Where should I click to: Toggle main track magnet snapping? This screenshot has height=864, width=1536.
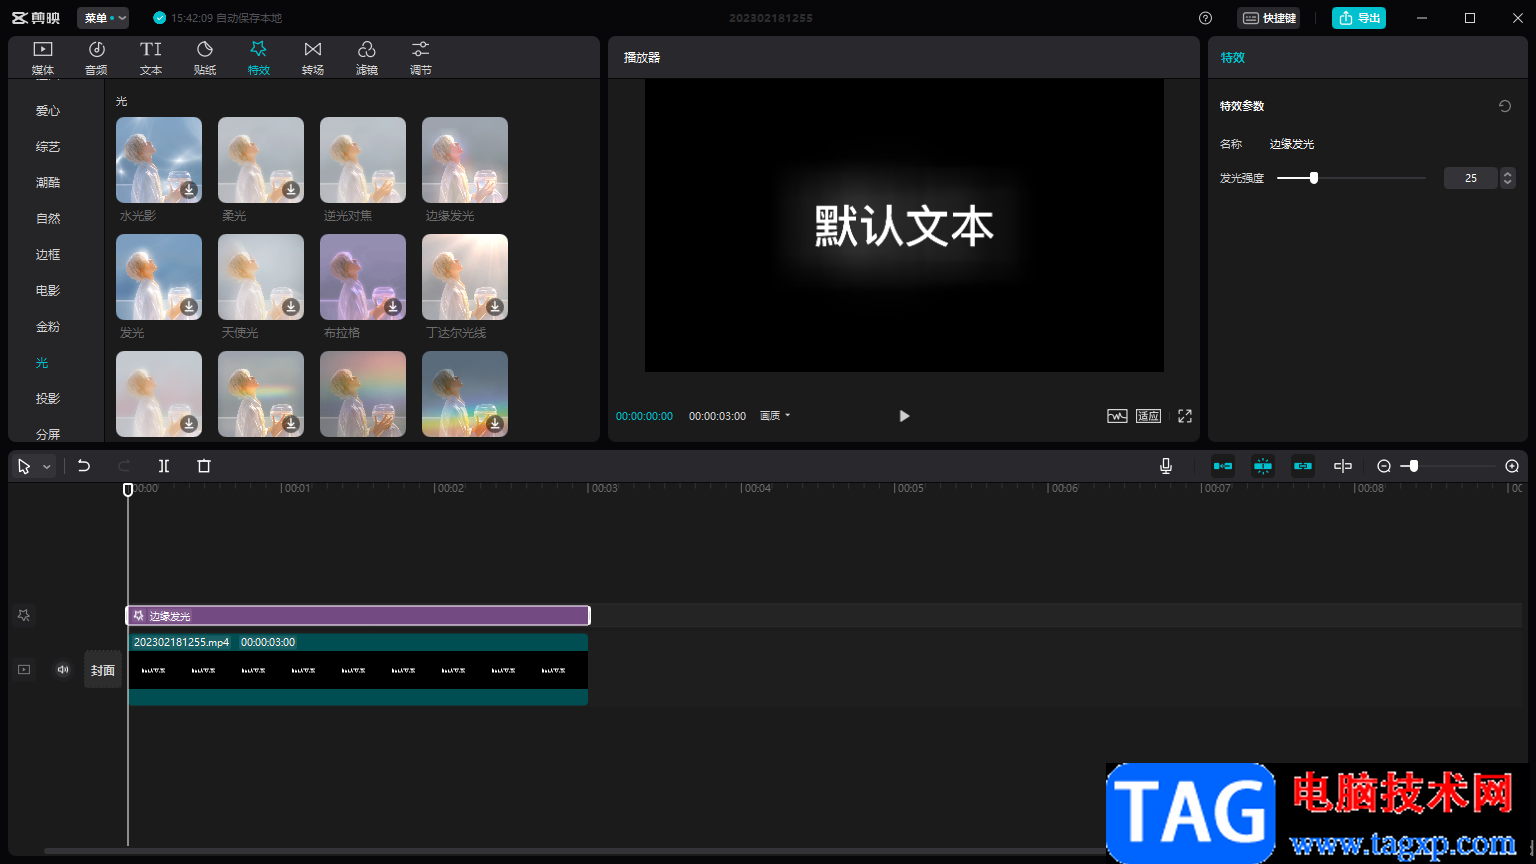(1223, 466)
